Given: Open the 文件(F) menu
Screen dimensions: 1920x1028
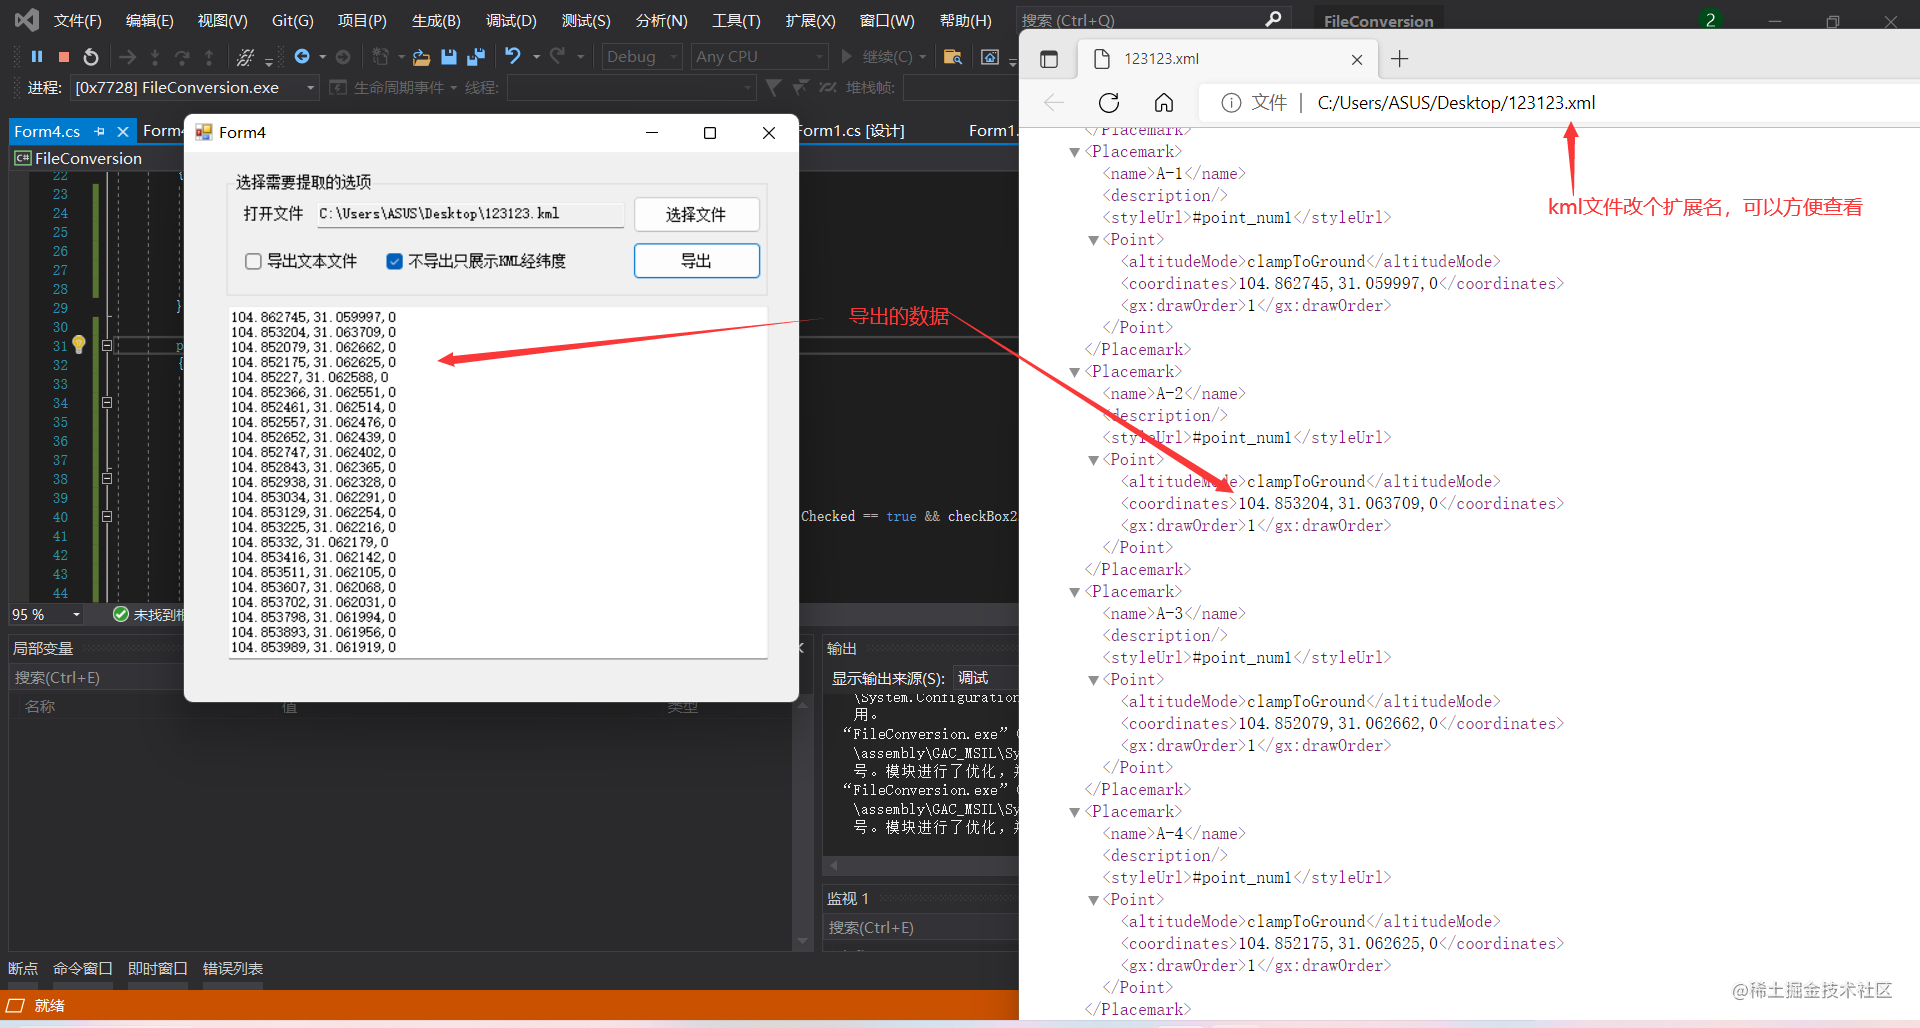Looking at the screenshot, I should pyautogui.click(x=78, y=20).
